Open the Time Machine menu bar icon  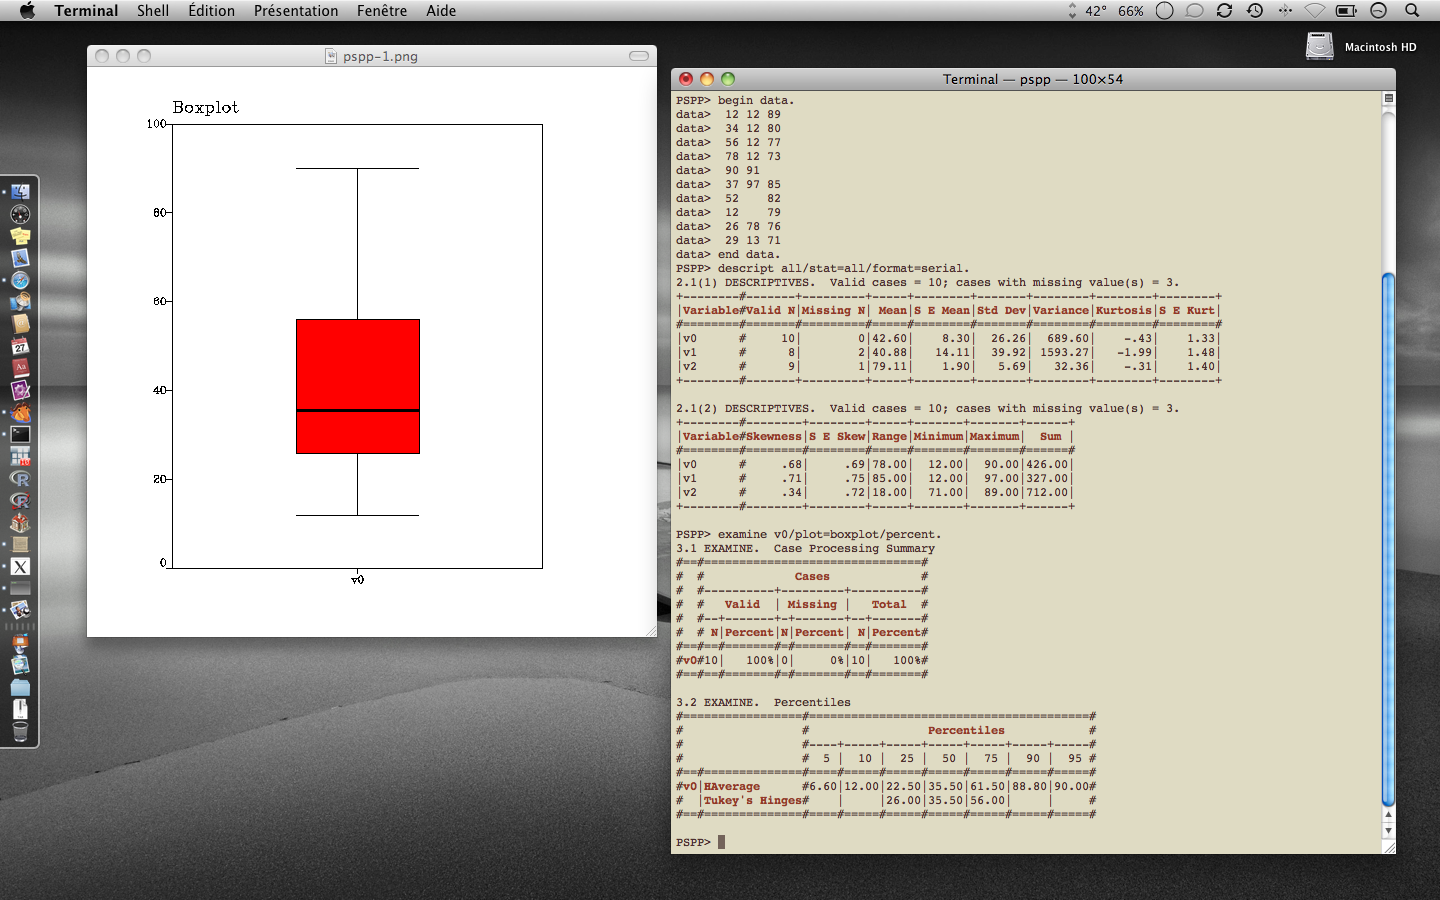pyautogui.click(x=1255, y=11)
